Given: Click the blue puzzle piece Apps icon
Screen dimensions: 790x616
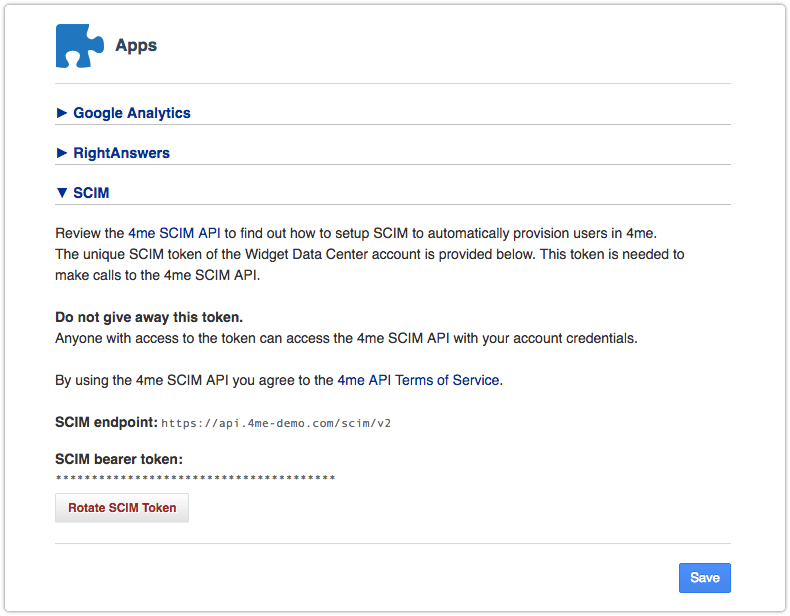Looking at the screenshot, I should [x=80, y=46].
